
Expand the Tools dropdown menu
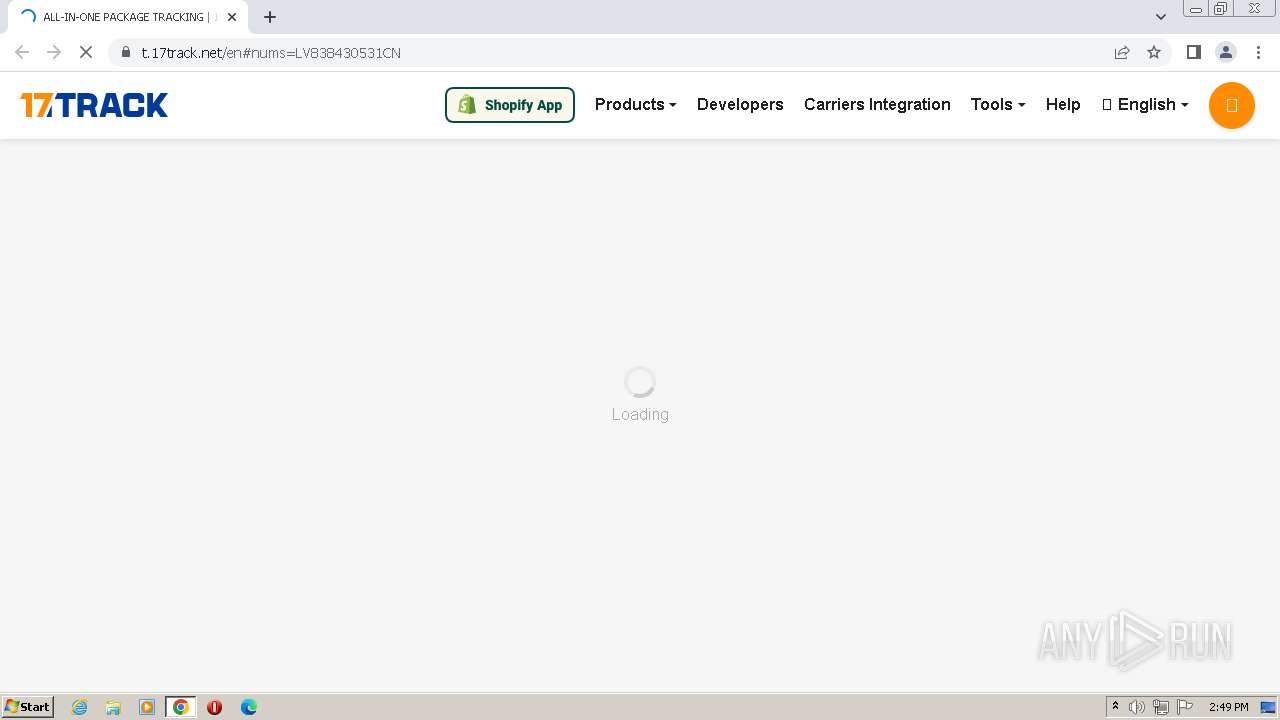click(x=997, y=104)
